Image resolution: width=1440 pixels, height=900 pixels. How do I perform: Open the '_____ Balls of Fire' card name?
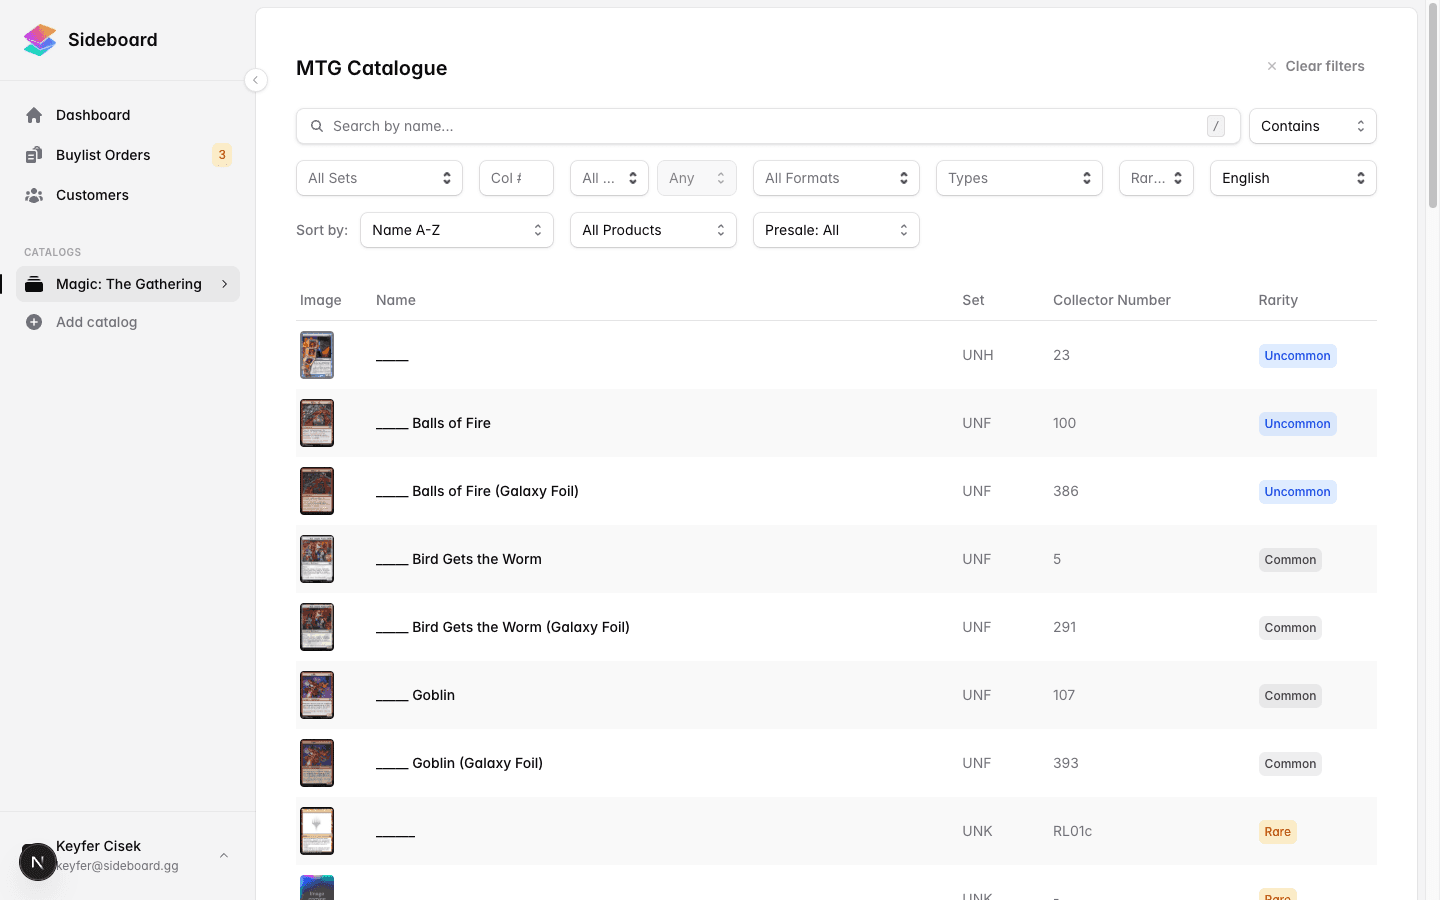point(433,423)
